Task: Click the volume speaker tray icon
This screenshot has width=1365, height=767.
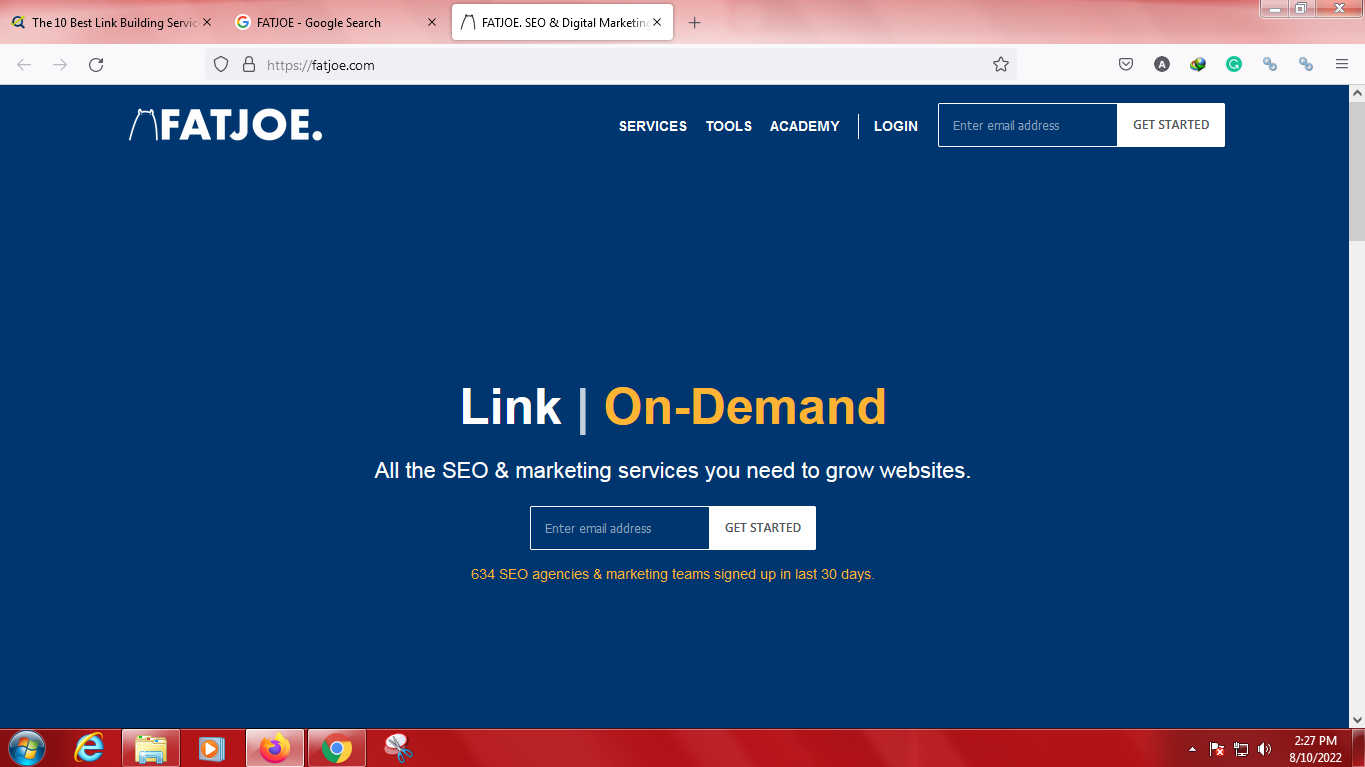Action: (1265, 749)
